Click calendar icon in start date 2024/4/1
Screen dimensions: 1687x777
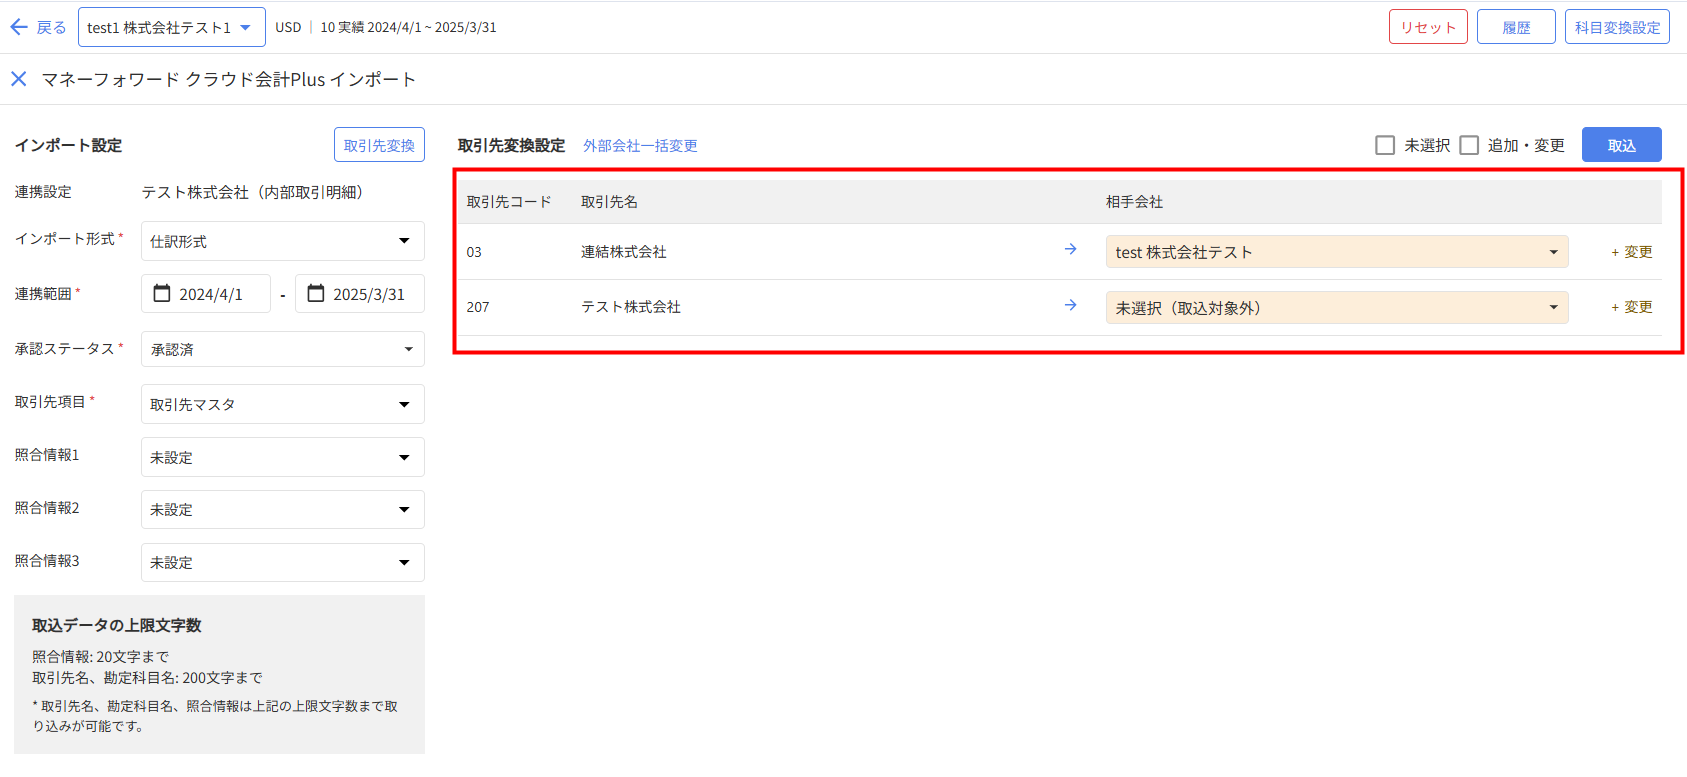coord(162,293)
